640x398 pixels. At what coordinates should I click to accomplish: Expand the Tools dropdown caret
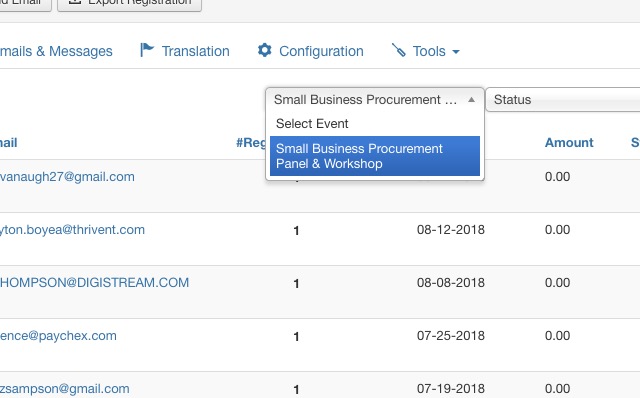[x=456, y=52]
